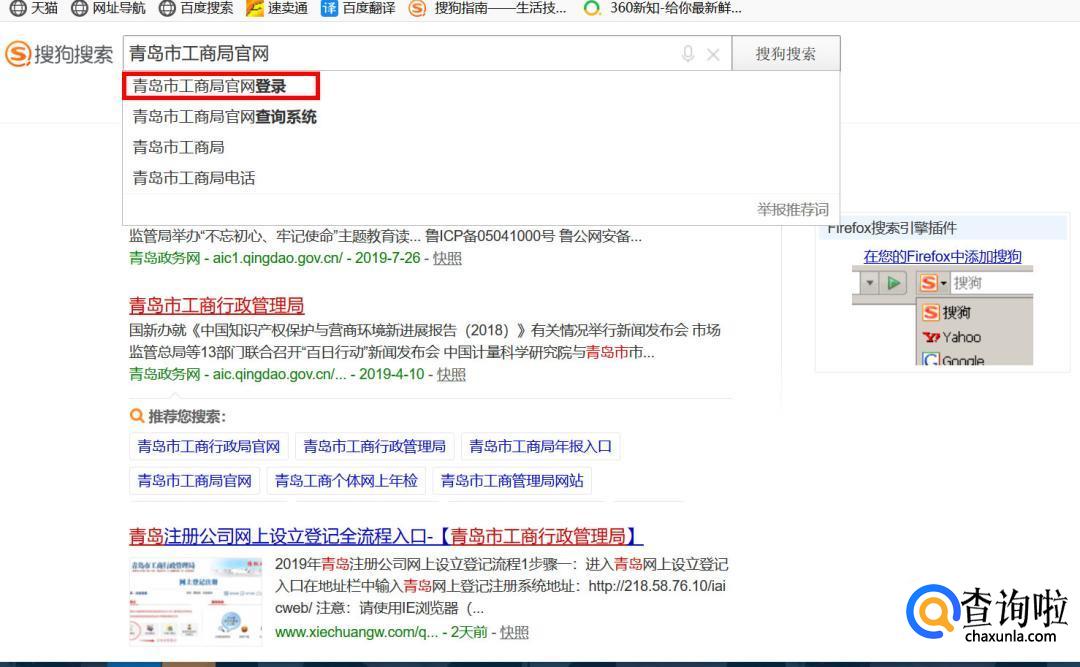This screenshot has width=1080, height=667.
Task: Open the 百度翻译 bookmark
Action: (358, 8)
